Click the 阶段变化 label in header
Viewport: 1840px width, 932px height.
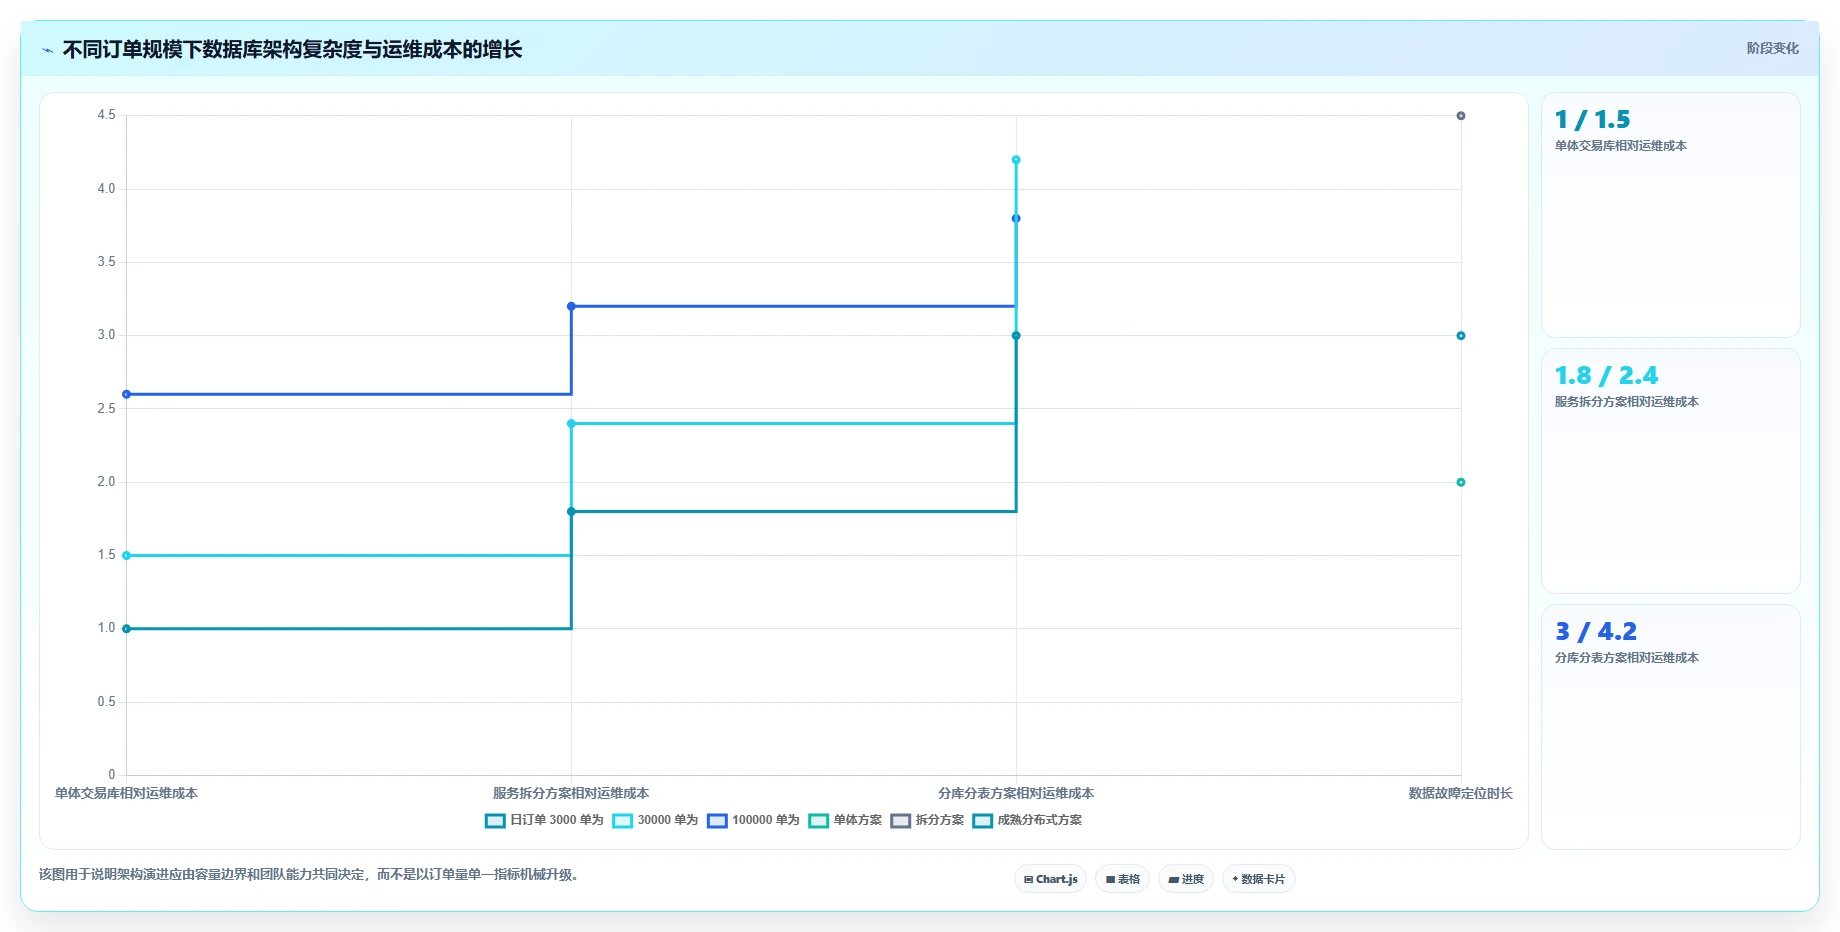coord(1772,48)
